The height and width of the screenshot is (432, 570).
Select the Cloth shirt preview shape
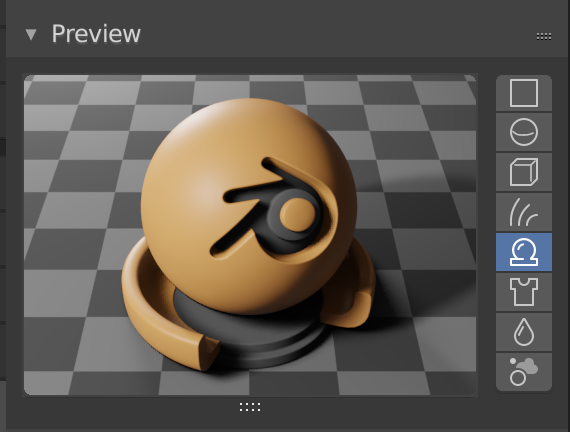tap(524, 292)
